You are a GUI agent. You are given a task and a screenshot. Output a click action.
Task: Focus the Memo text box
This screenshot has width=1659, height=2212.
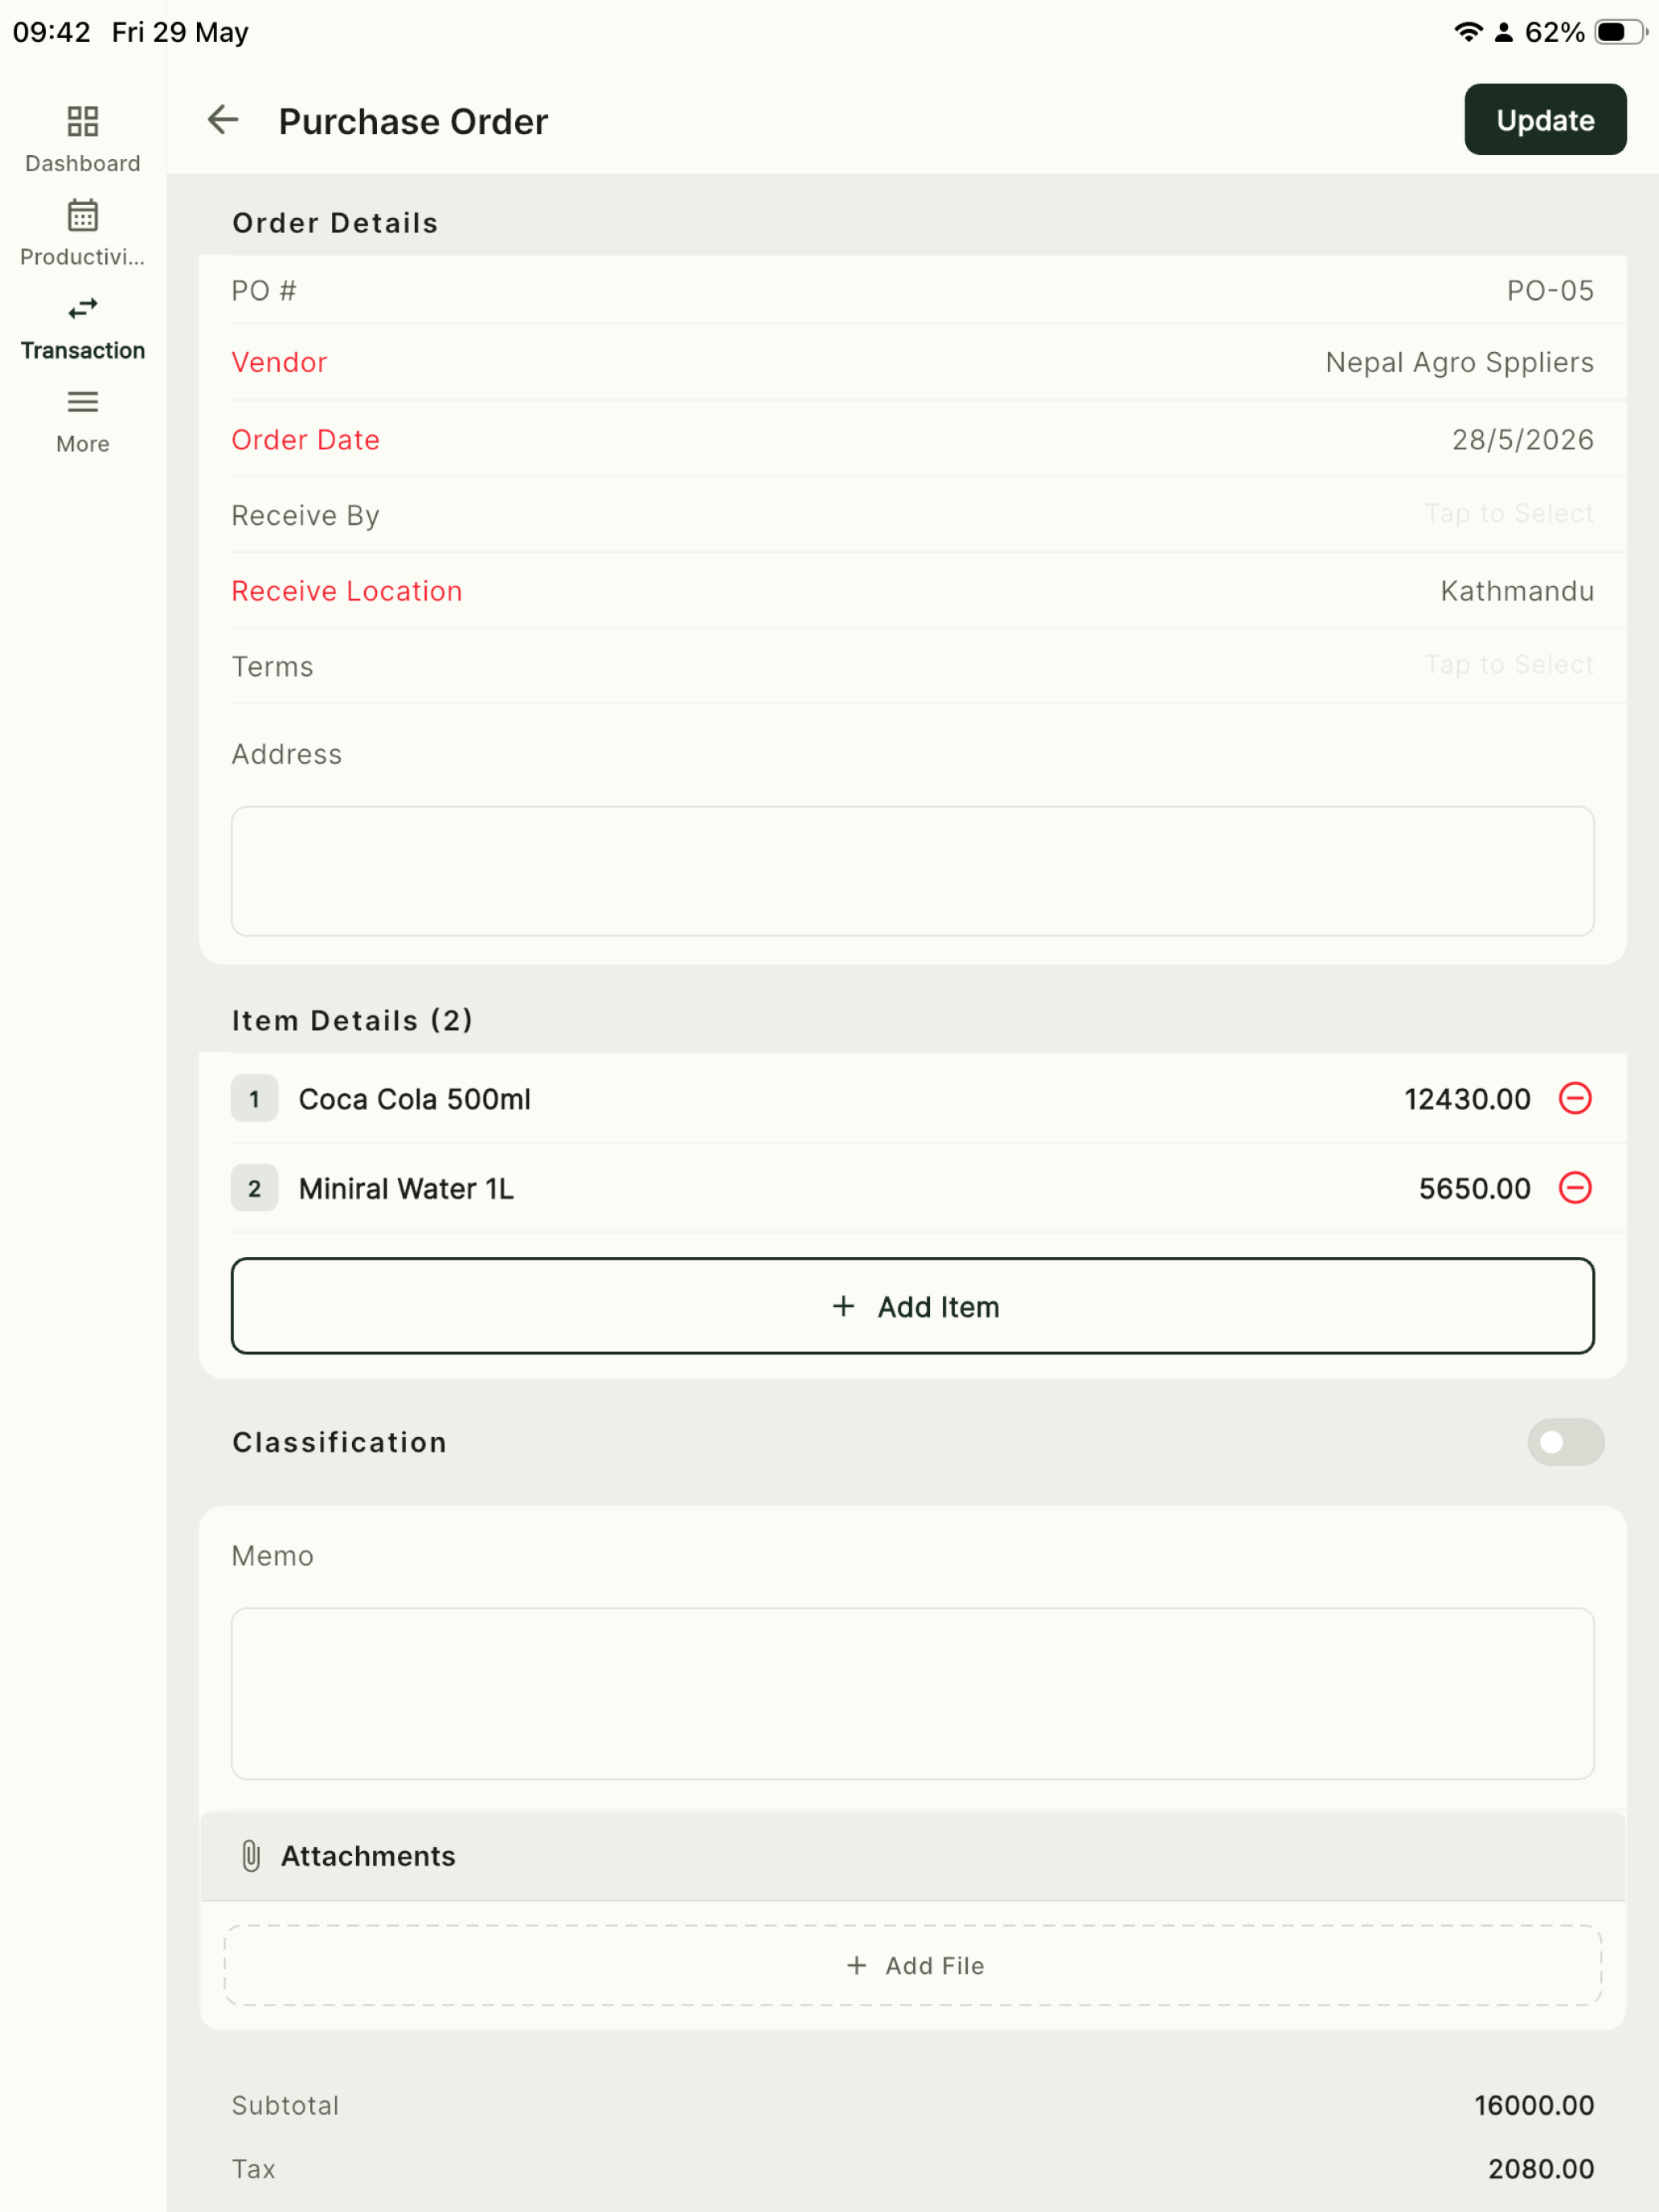912,1693
